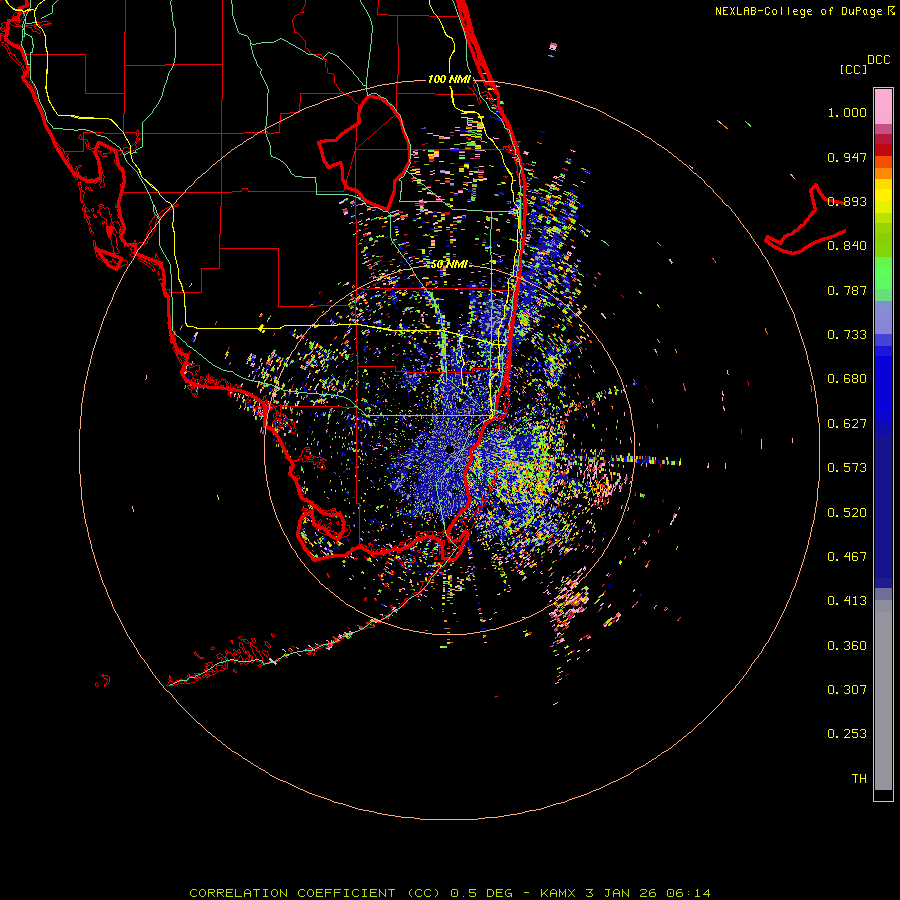This screenshot has width=900, height=900.
Task: Select the 0.467 color scale value
Action: tap(847, 557)
